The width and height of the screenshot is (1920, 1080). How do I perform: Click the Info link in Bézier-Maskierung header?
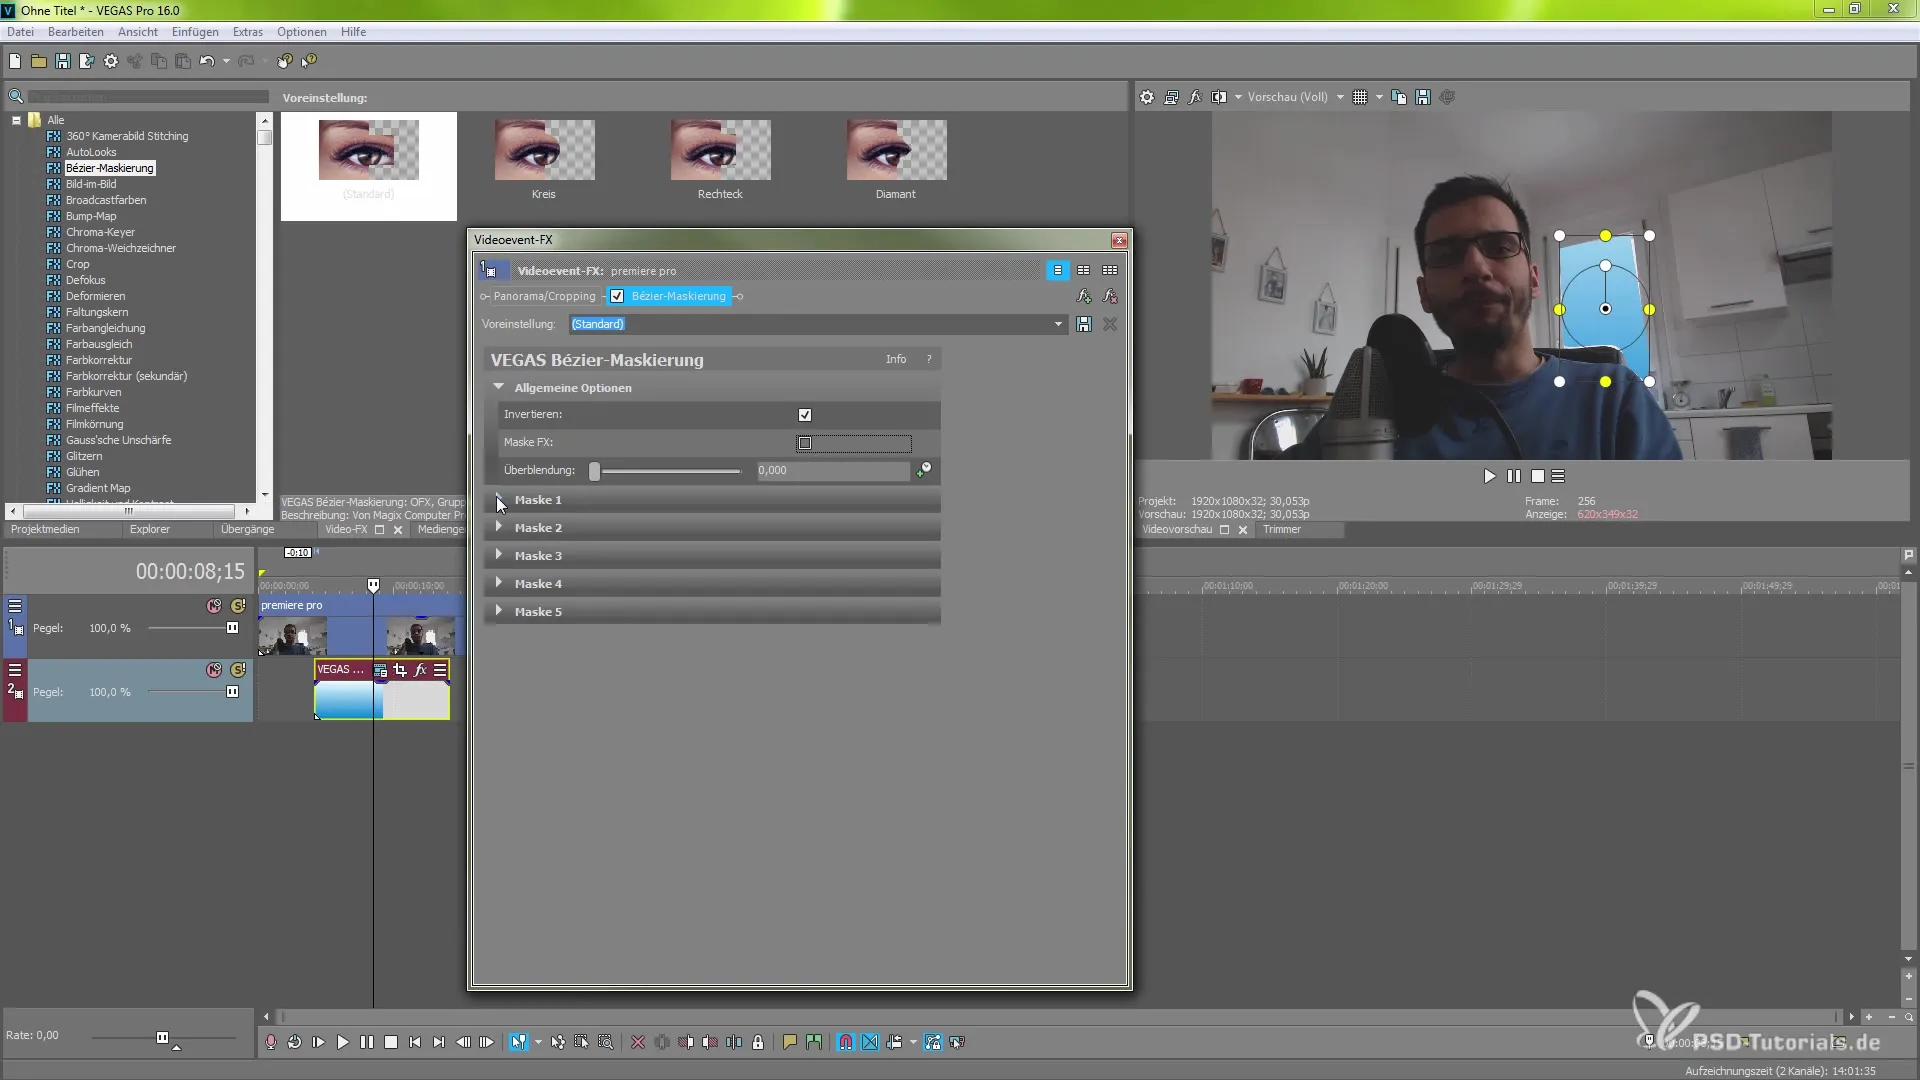(x=896, y=359)
